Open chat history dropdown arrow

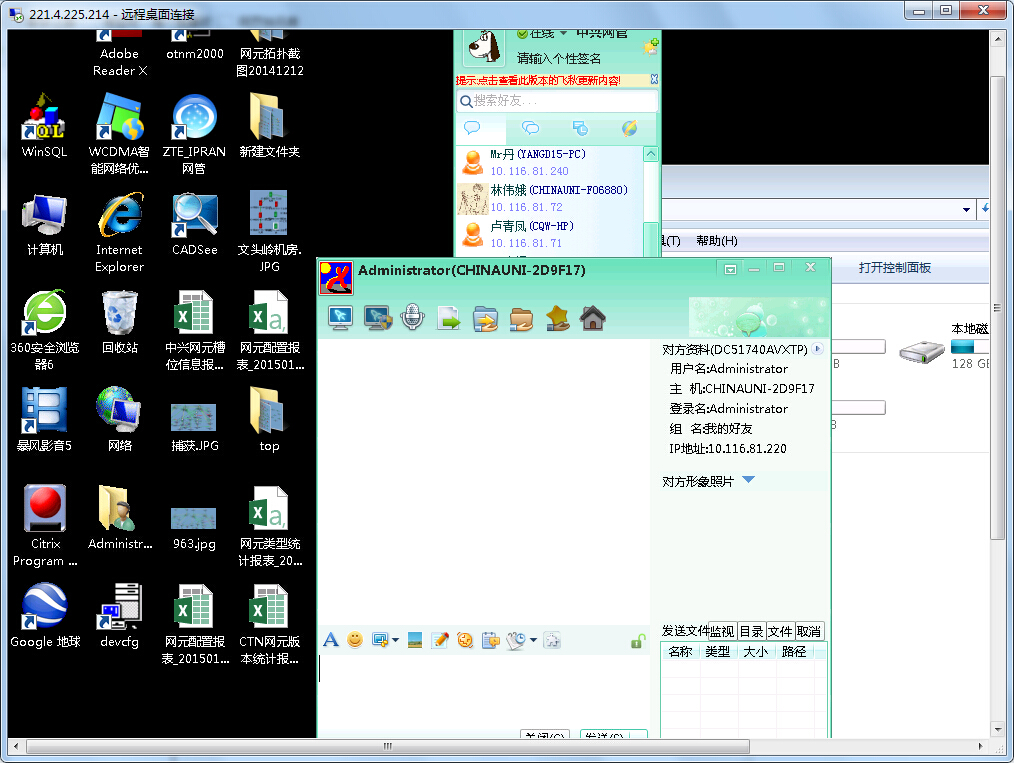(x=533, y=640)
